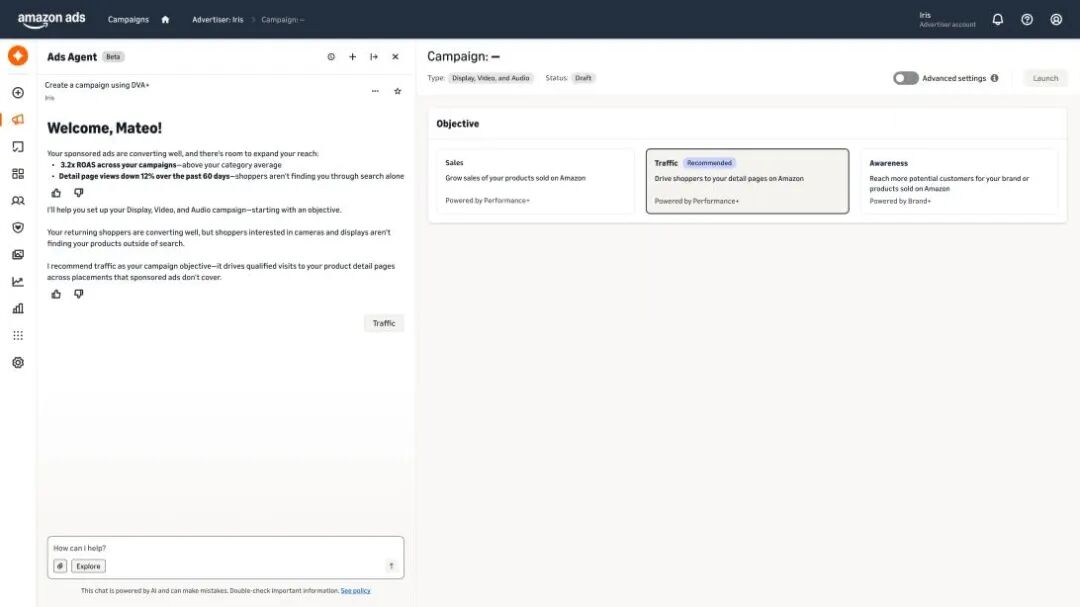Thumbs down the ROAS summary message
This screenshot has width=1080, height=607.
[79, 193]
